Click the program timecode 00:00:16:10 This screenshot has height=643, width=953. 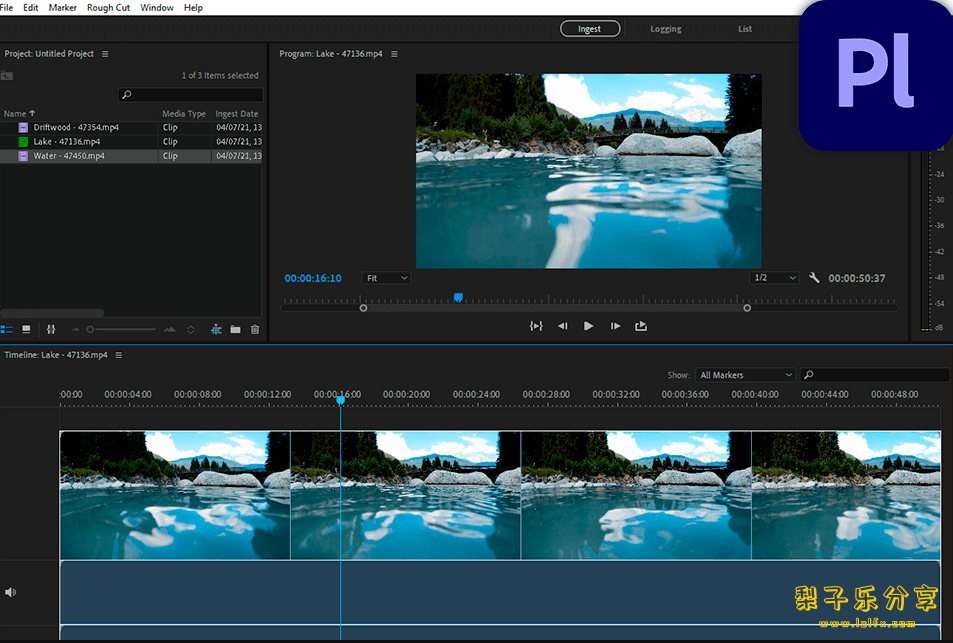(x=313, y=278)
